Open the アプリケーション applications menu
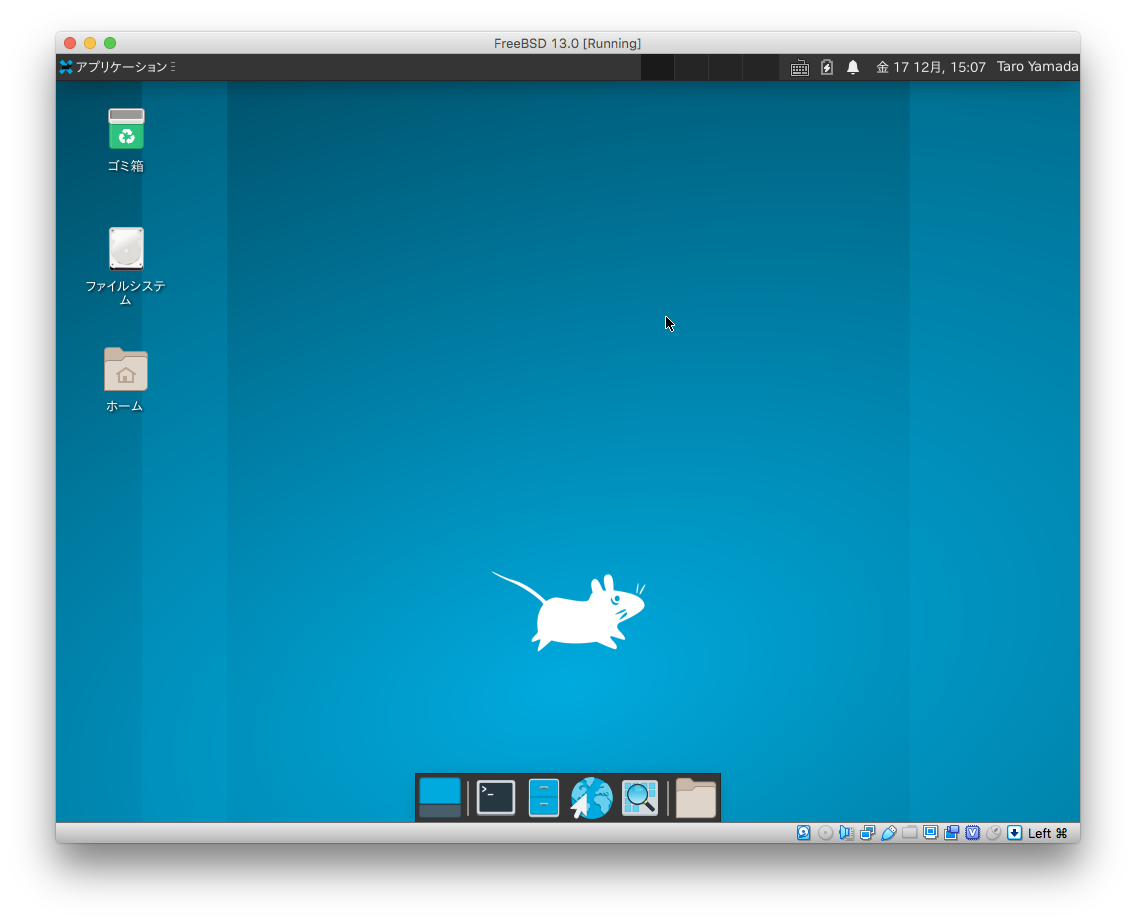The image size is (1136, 923). [116, 67]
